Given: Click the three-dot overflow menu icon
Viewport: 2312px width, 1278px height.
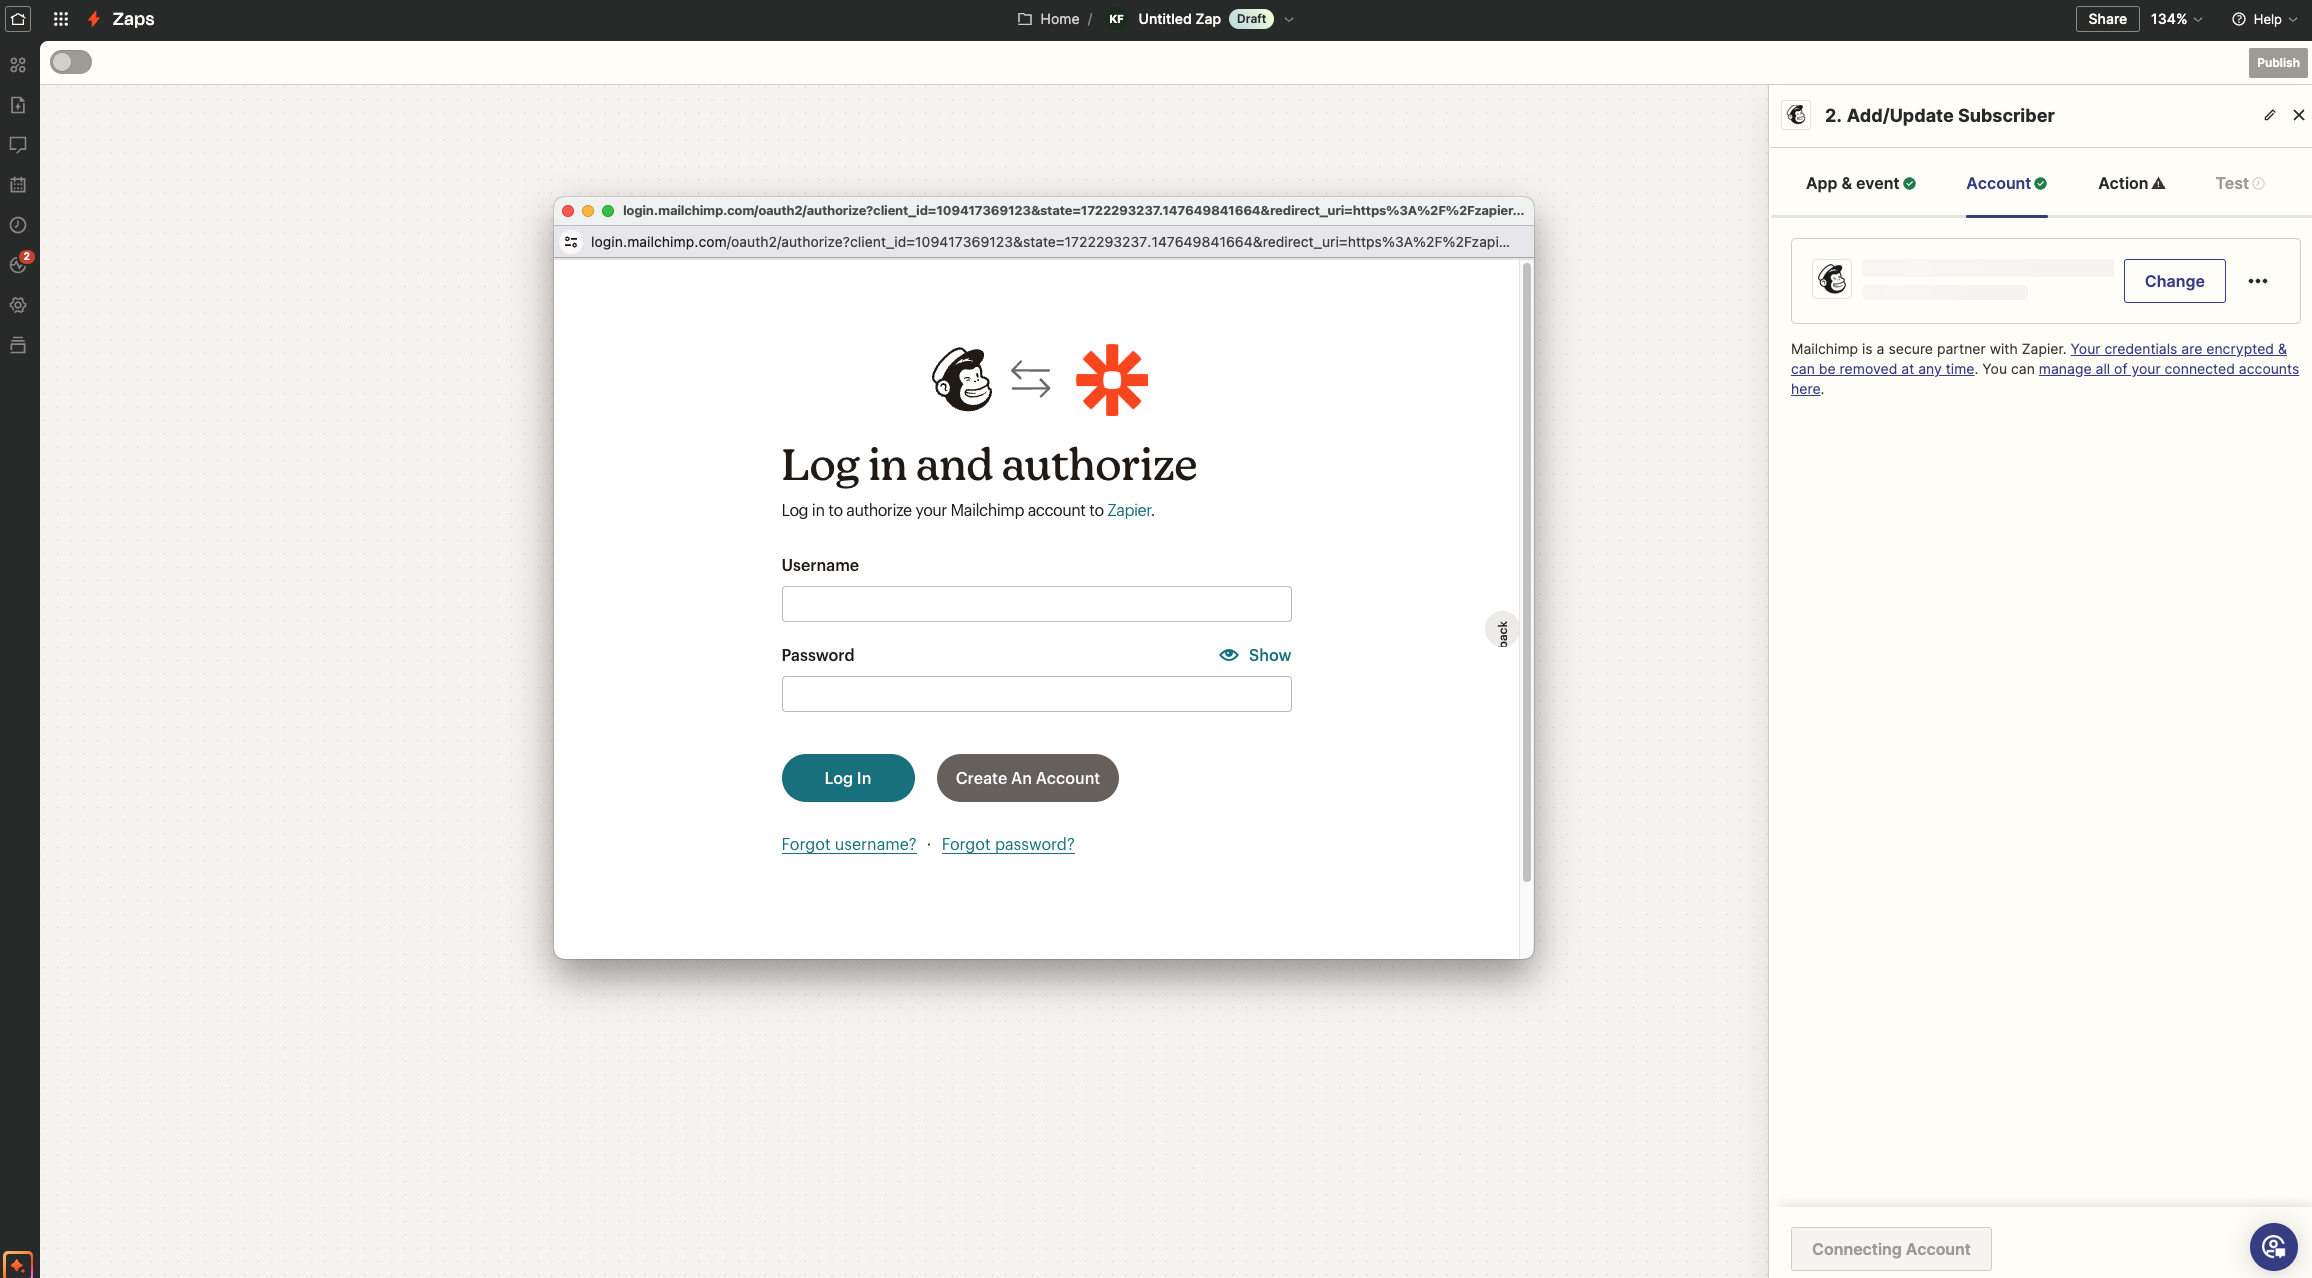Looking at the screenshot, I should click(2257, 280).
